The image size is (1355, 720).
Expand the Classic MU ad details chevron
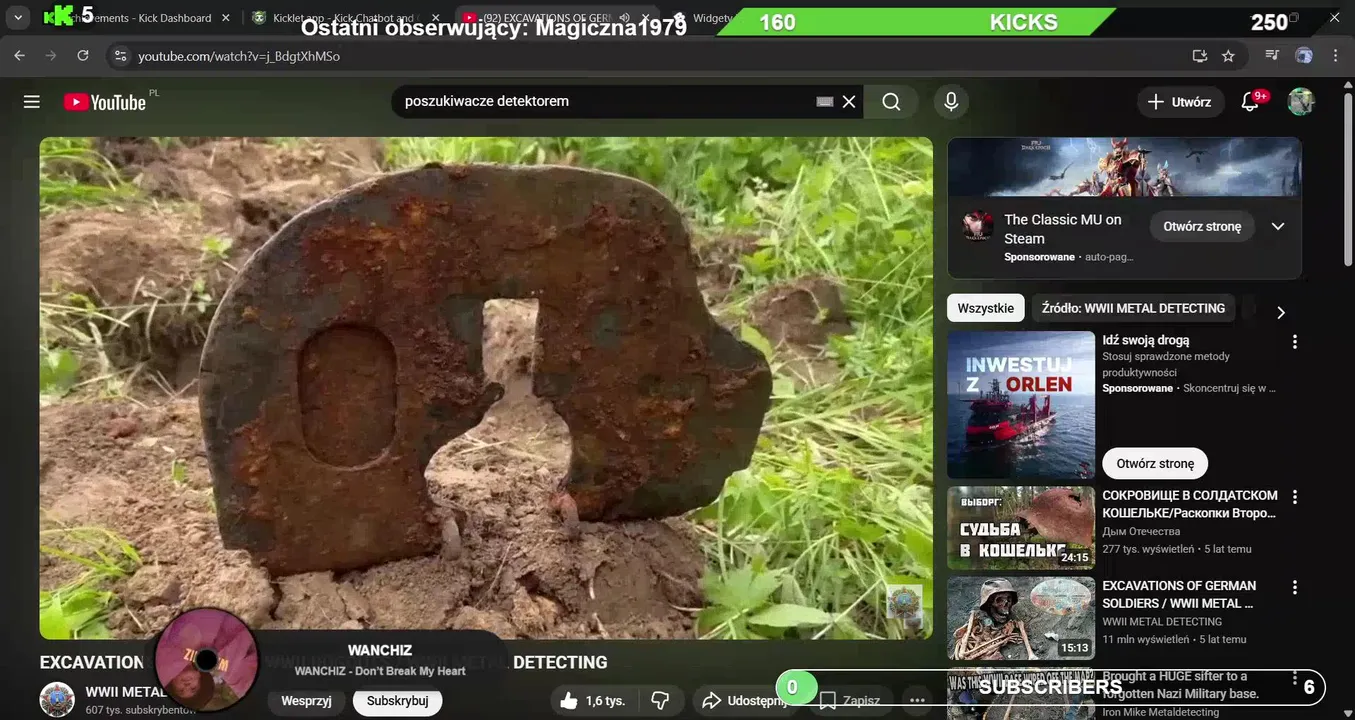pos(1277,226)
